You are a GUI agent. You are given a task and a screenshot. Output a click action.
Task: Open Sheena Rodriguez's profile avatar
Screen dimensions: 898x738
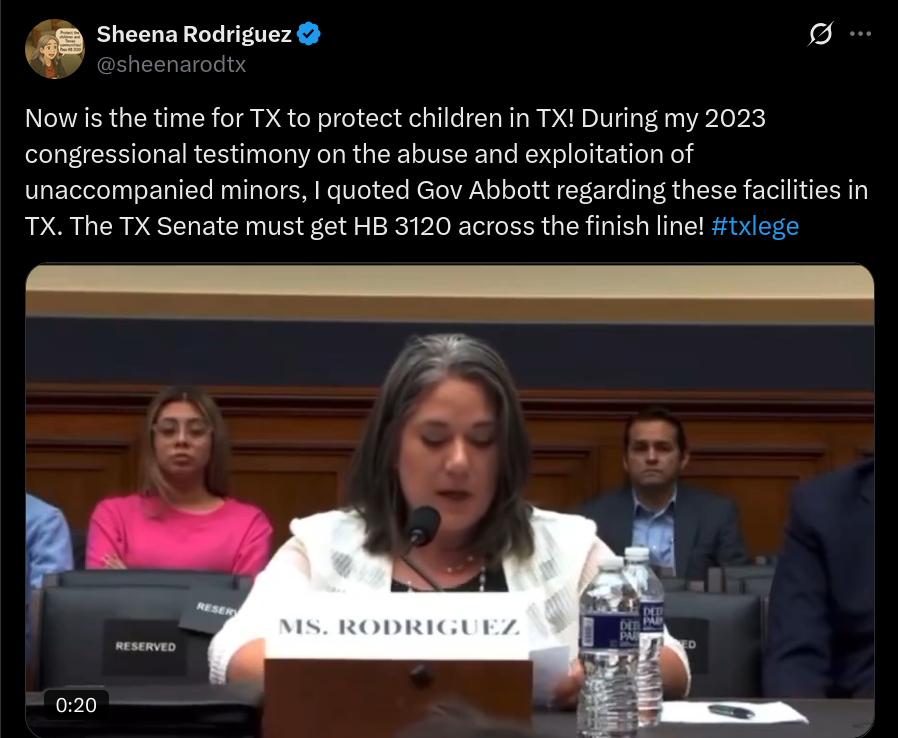[55, 49]
